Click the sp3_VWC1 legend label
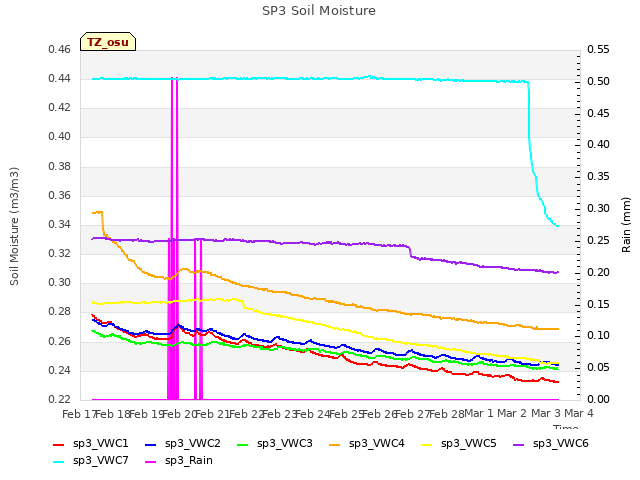 [x=100, y=443]
